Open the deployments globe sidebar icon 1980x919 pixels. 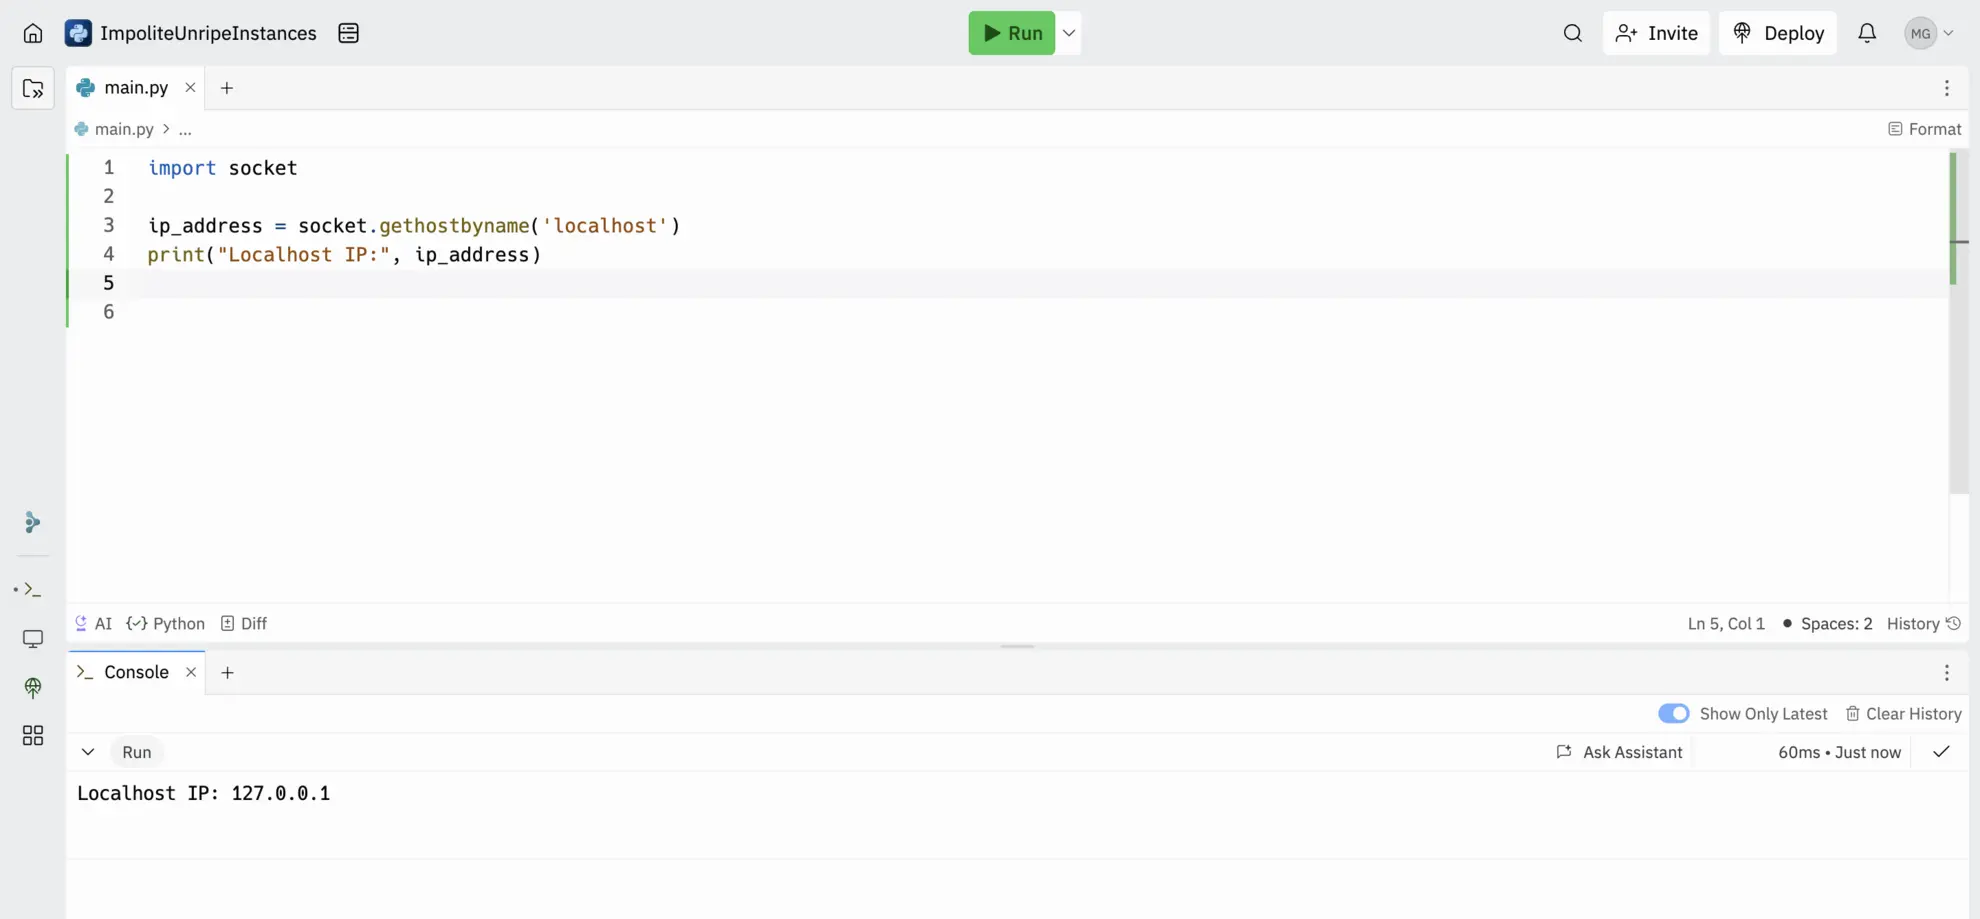click(x=33, y=687)
